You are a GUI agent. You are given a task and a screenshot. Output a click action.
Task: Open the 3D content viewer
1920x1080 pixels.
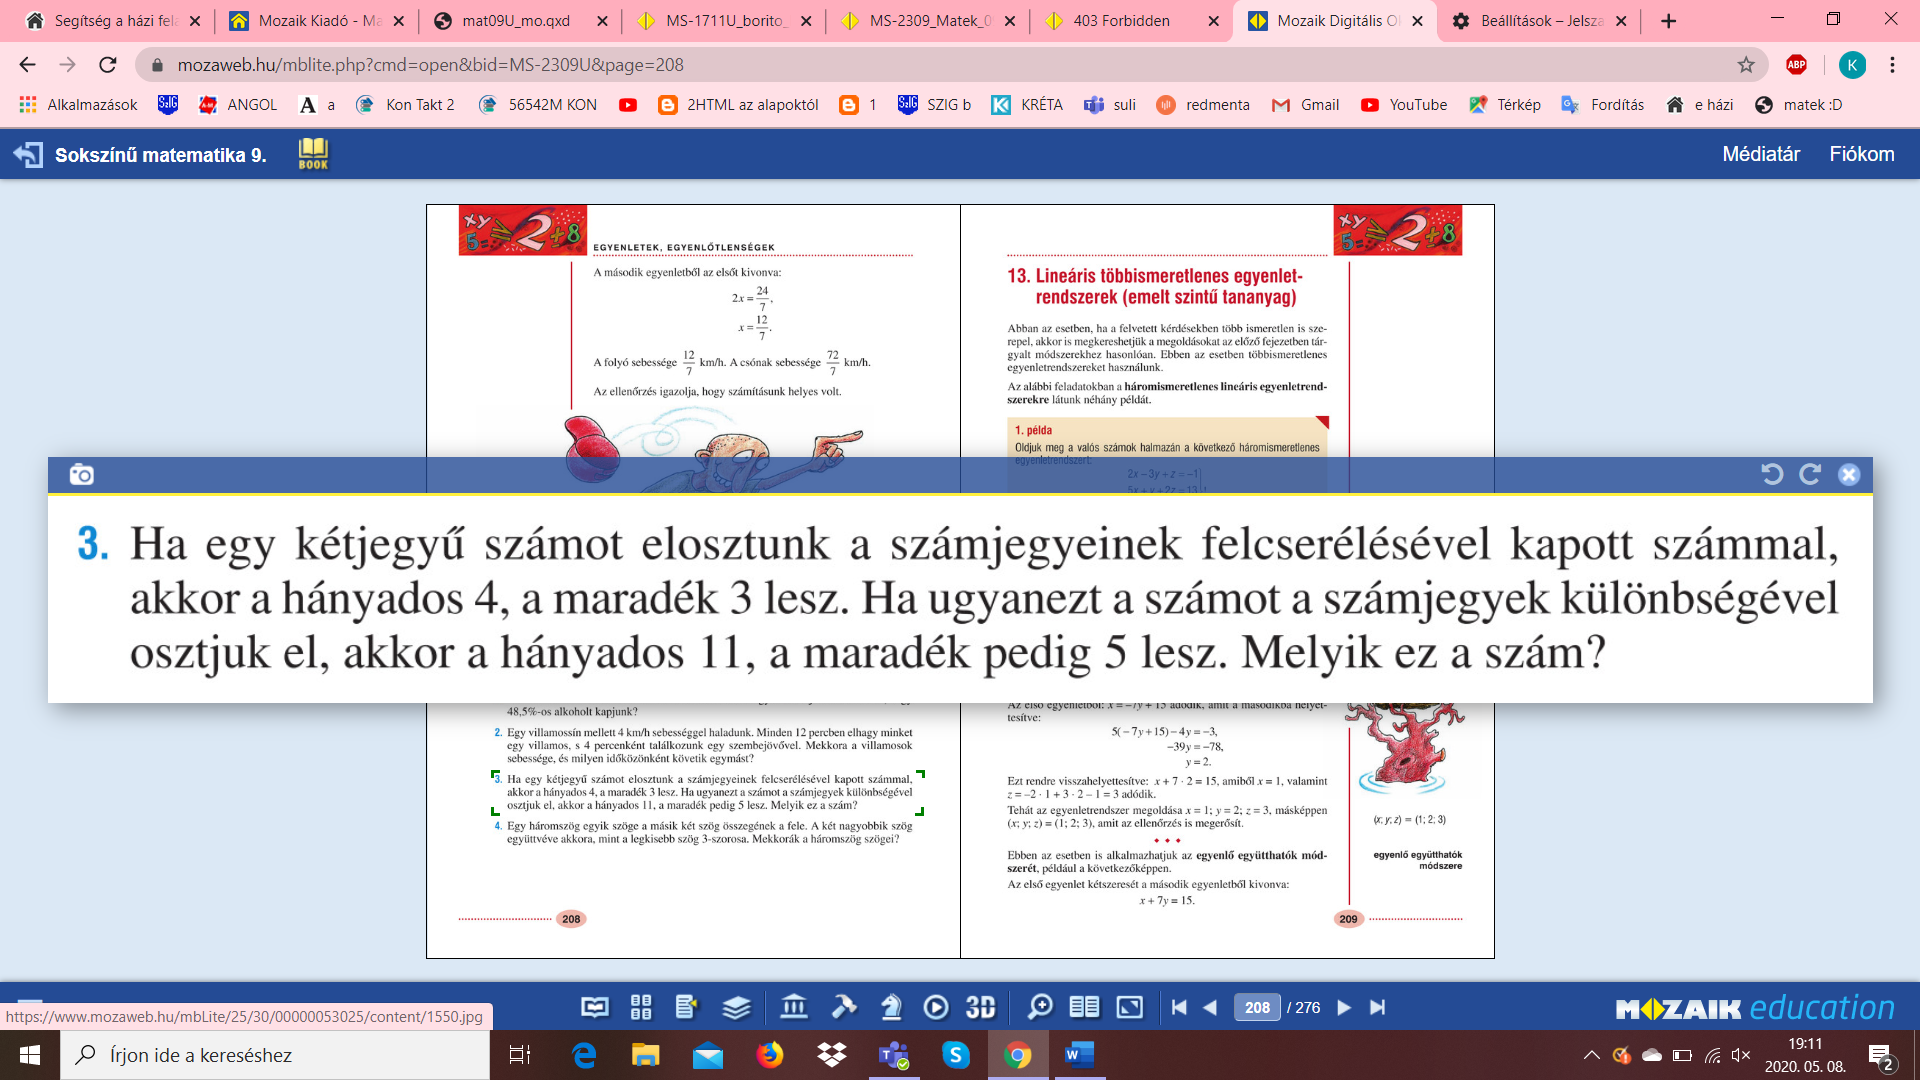[x=980, y=1007]
